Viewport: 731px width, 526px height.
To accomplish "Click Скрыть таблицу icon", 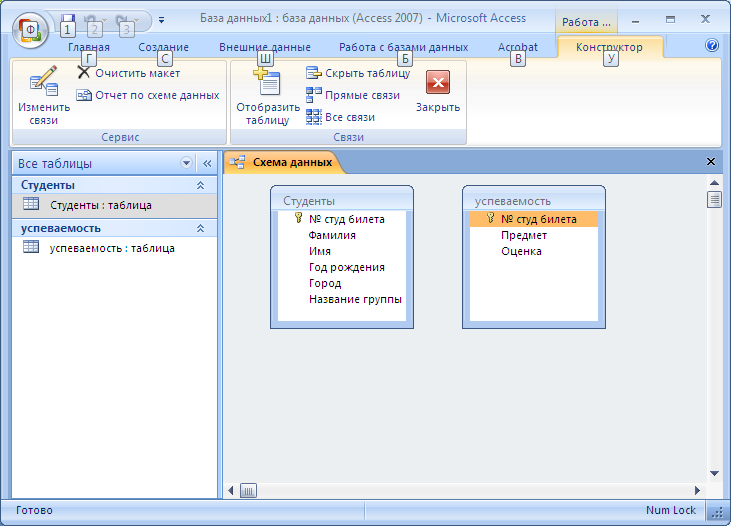I will point(314,73).
